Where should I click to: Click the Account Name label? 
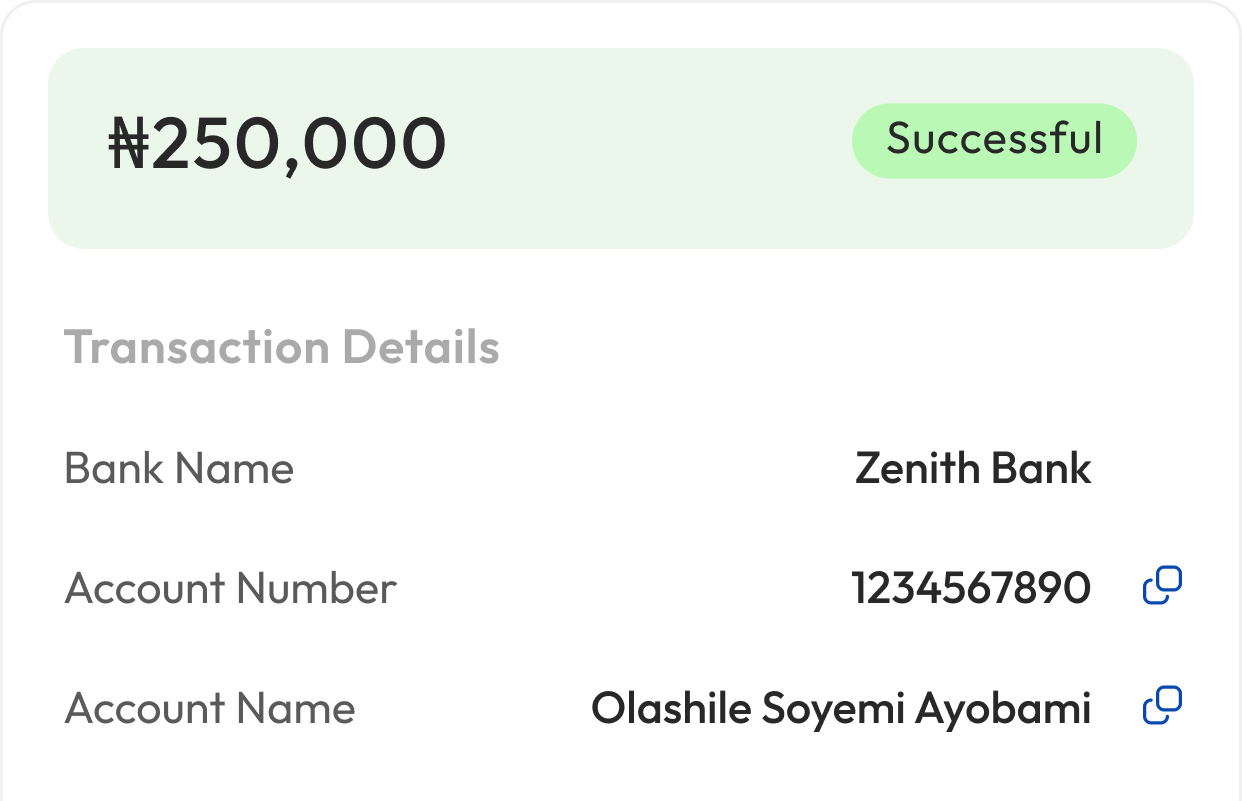click(x=210, y=708)
